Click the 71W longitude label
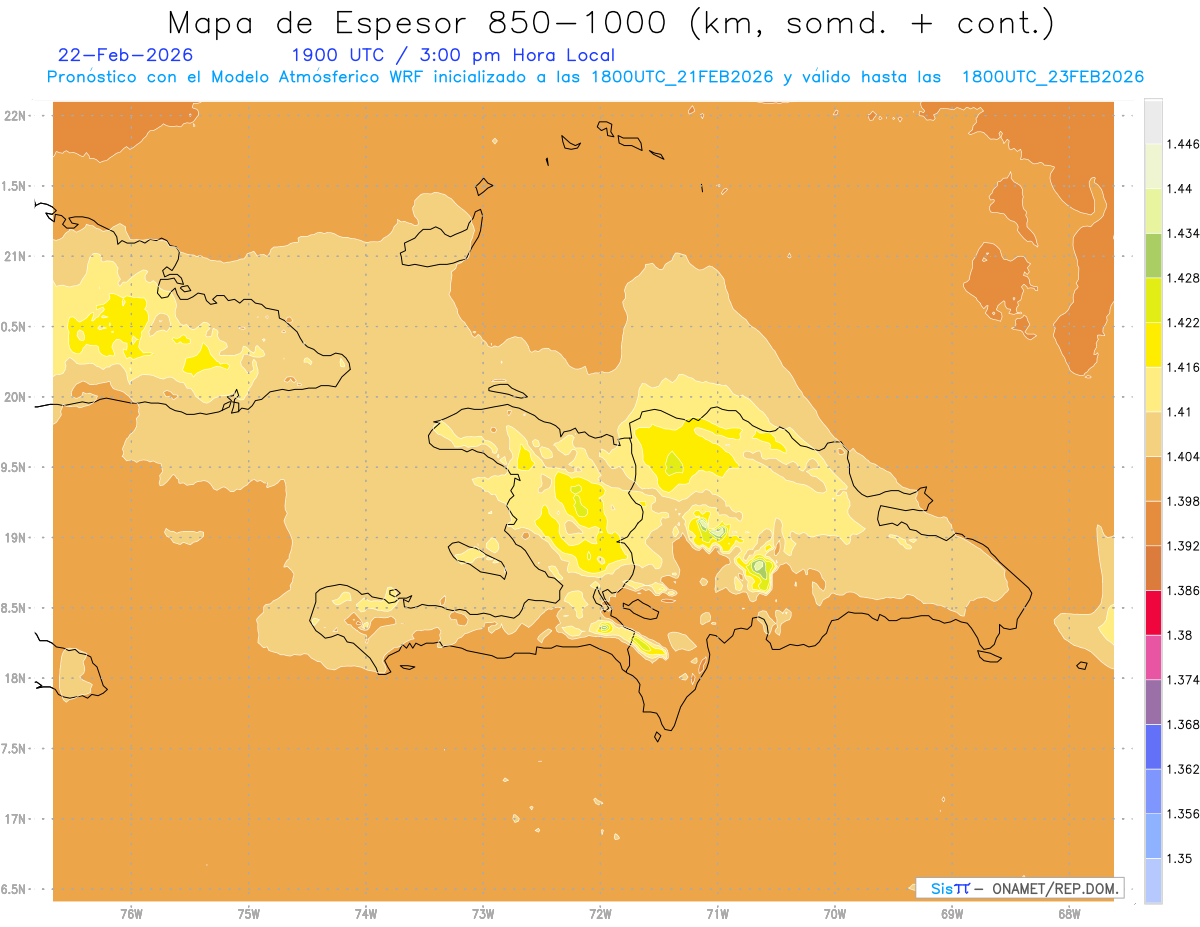Image resolution: width=1200 pixels, height=927 pixels. click(x=717, y=913)
